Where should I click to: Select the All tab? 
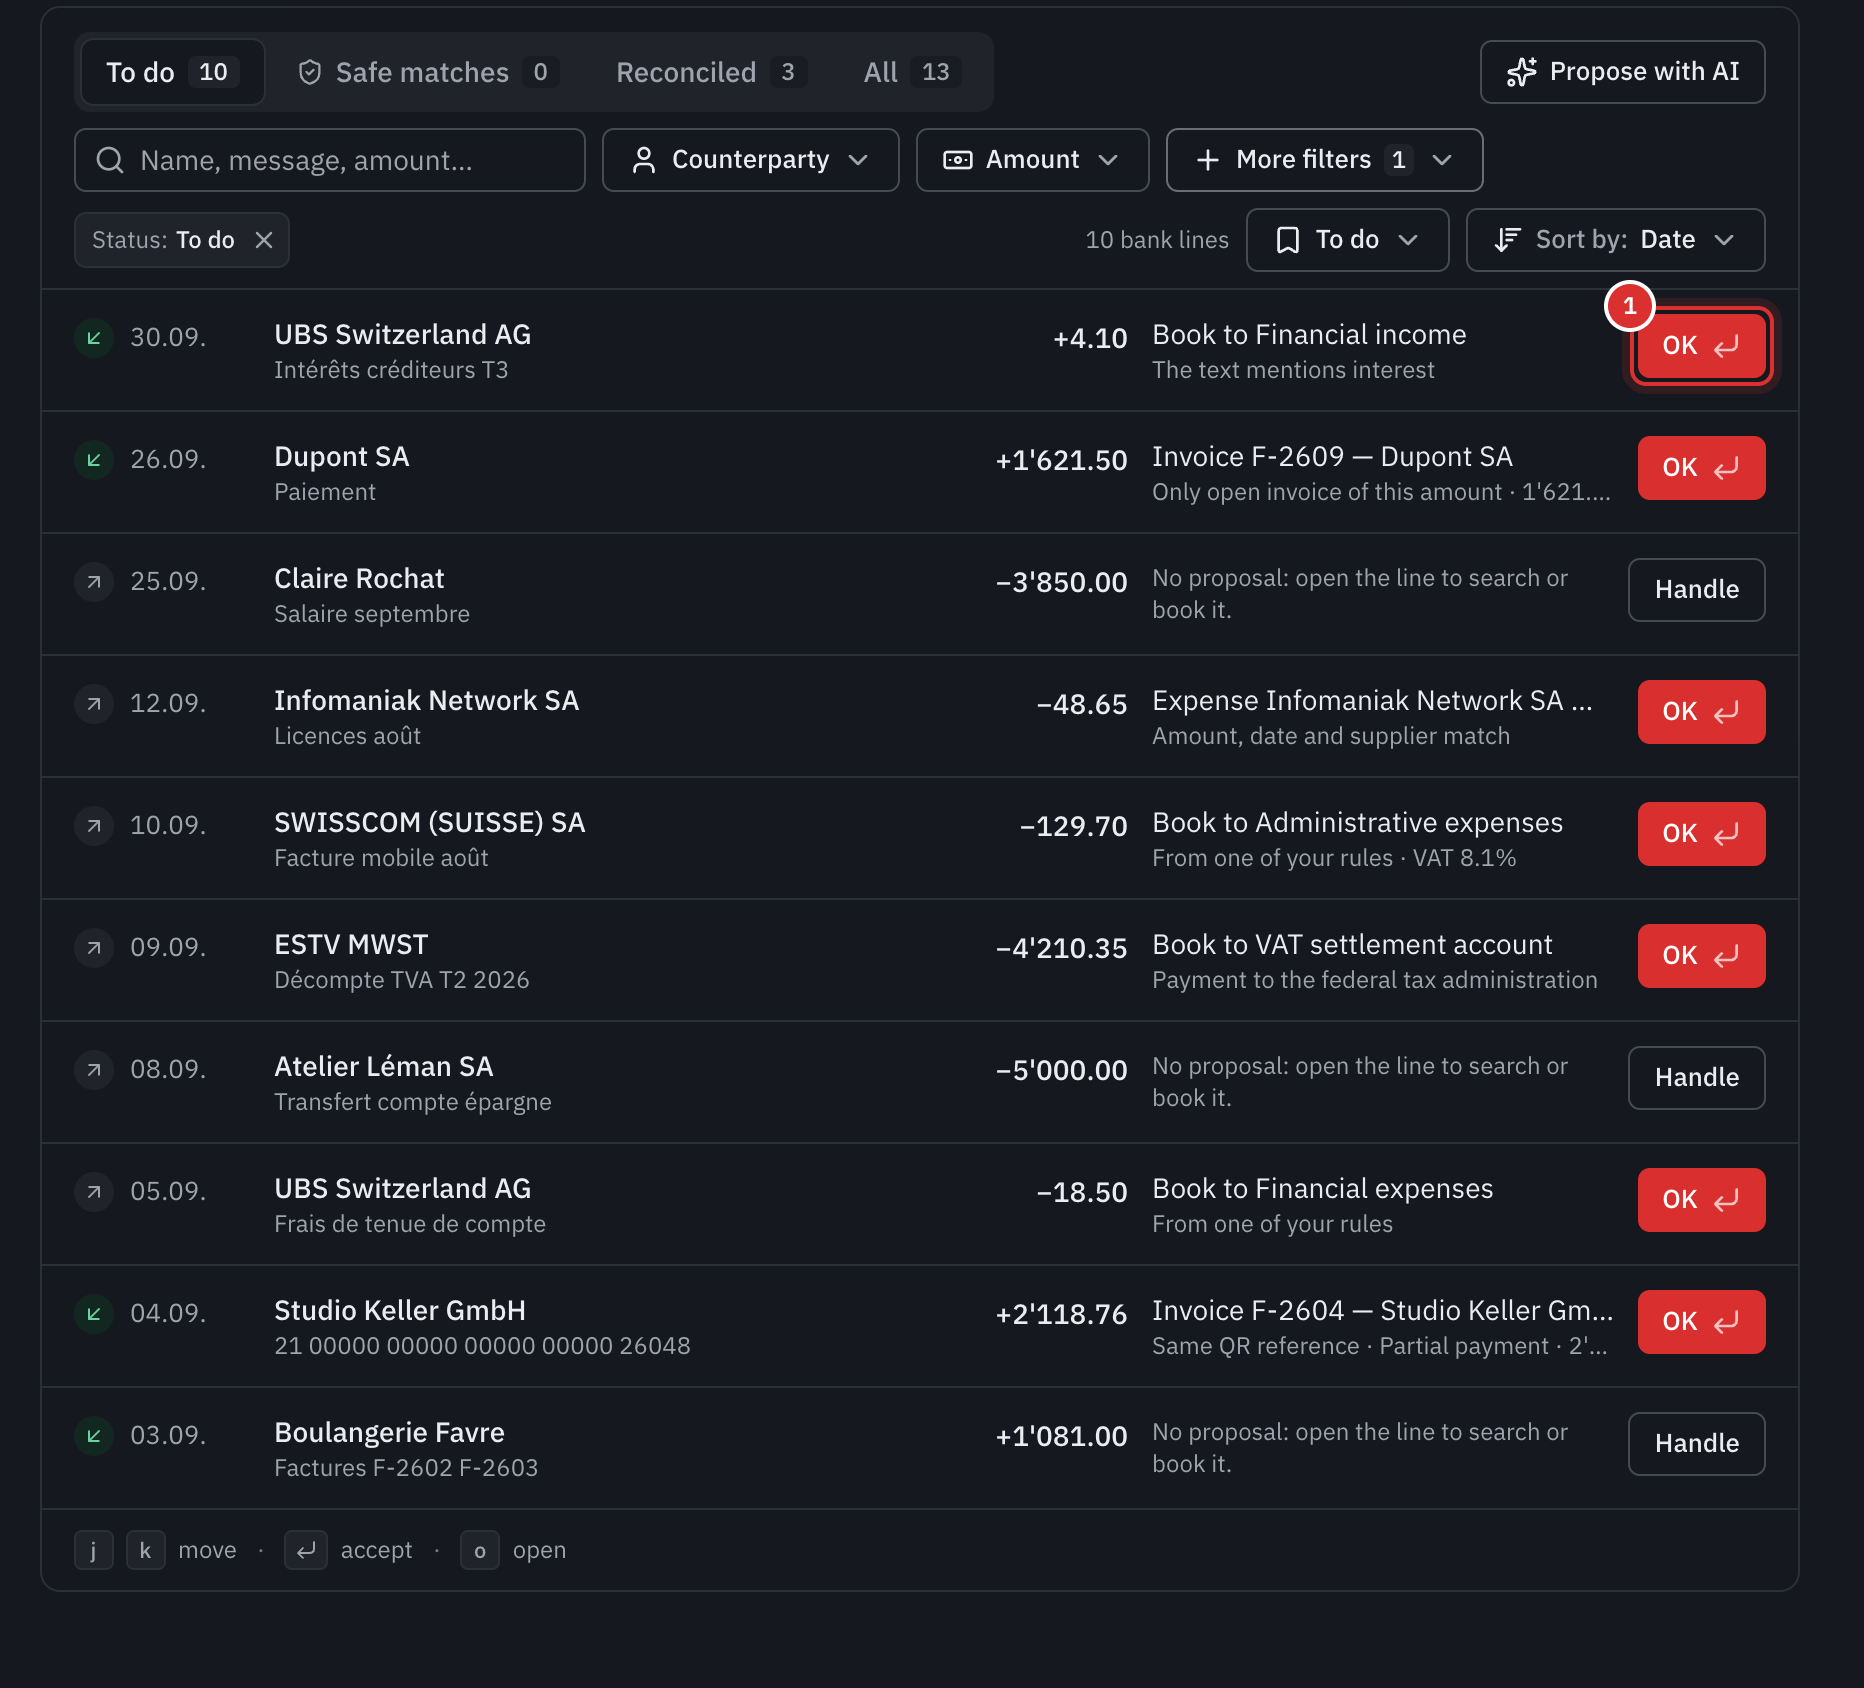(911, 72)
